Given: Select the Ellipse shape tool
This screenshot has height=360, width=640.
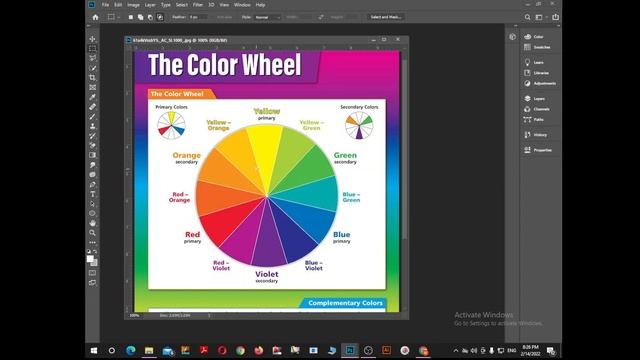Looking at the screenshot, I should point(93,213).
